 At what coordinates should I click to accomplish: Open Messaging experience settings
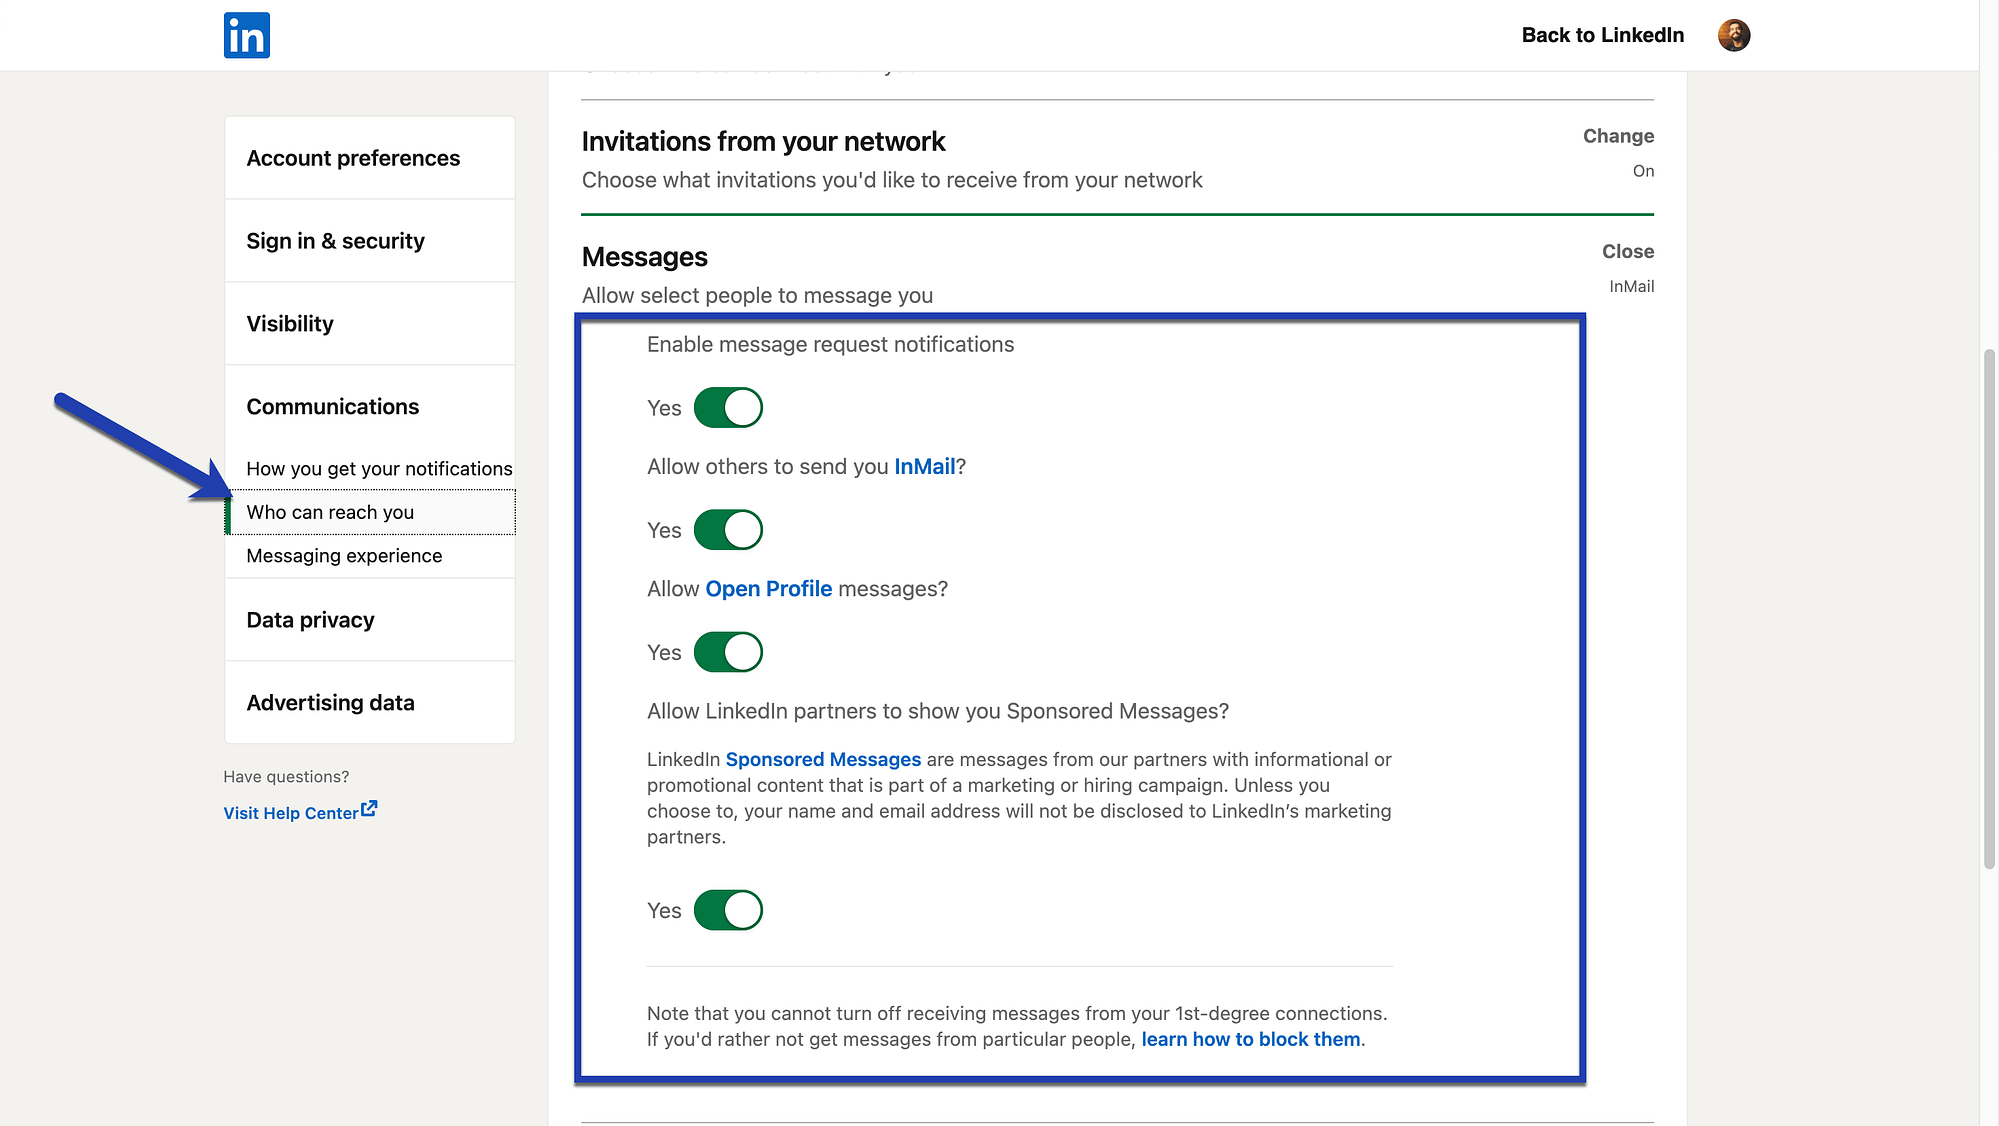pos(343,555)
